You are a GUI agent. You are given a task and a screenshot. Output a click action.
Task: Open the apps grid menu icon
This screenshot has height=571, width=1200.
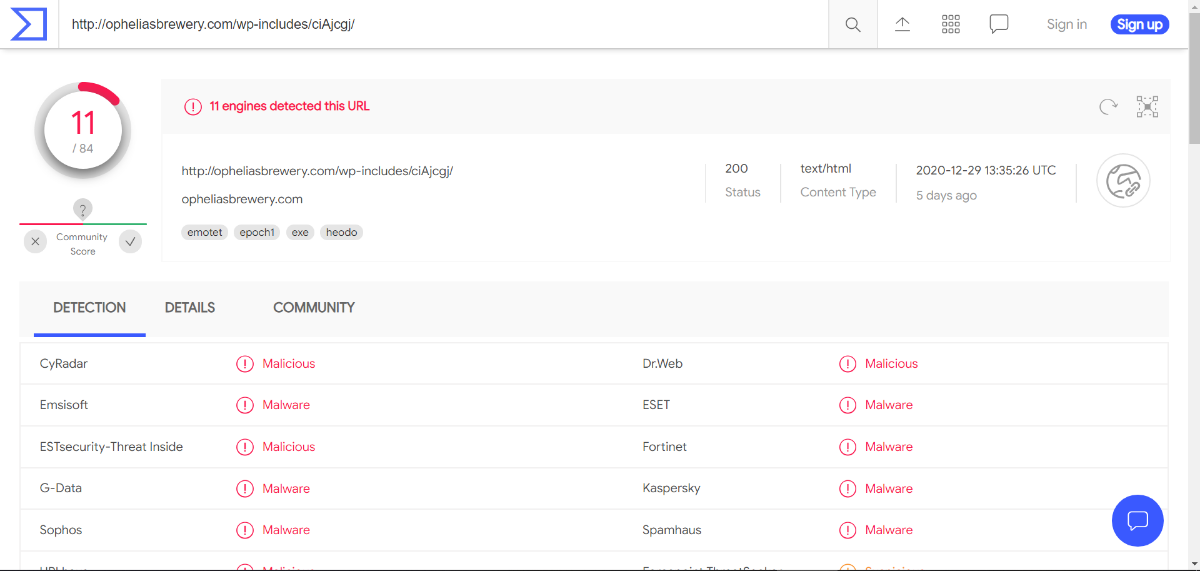pyautogui.click(x=951, y=24)
